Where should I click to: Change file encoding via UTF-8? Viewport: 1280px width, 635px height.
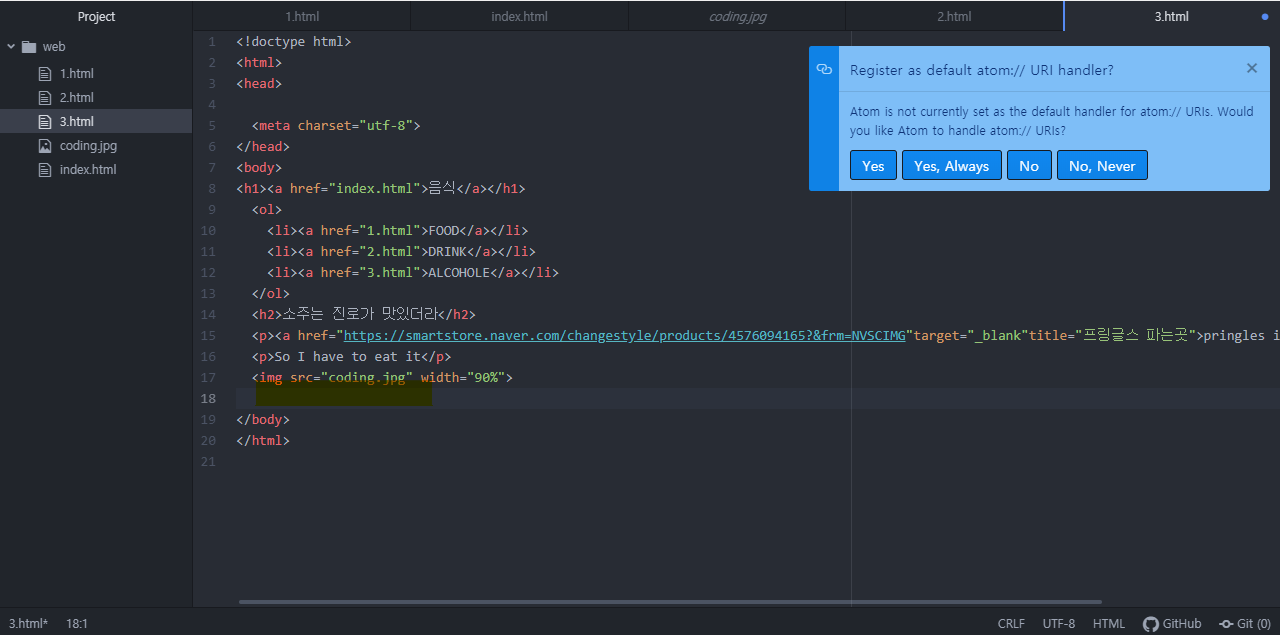click(x=1059, y=624)
